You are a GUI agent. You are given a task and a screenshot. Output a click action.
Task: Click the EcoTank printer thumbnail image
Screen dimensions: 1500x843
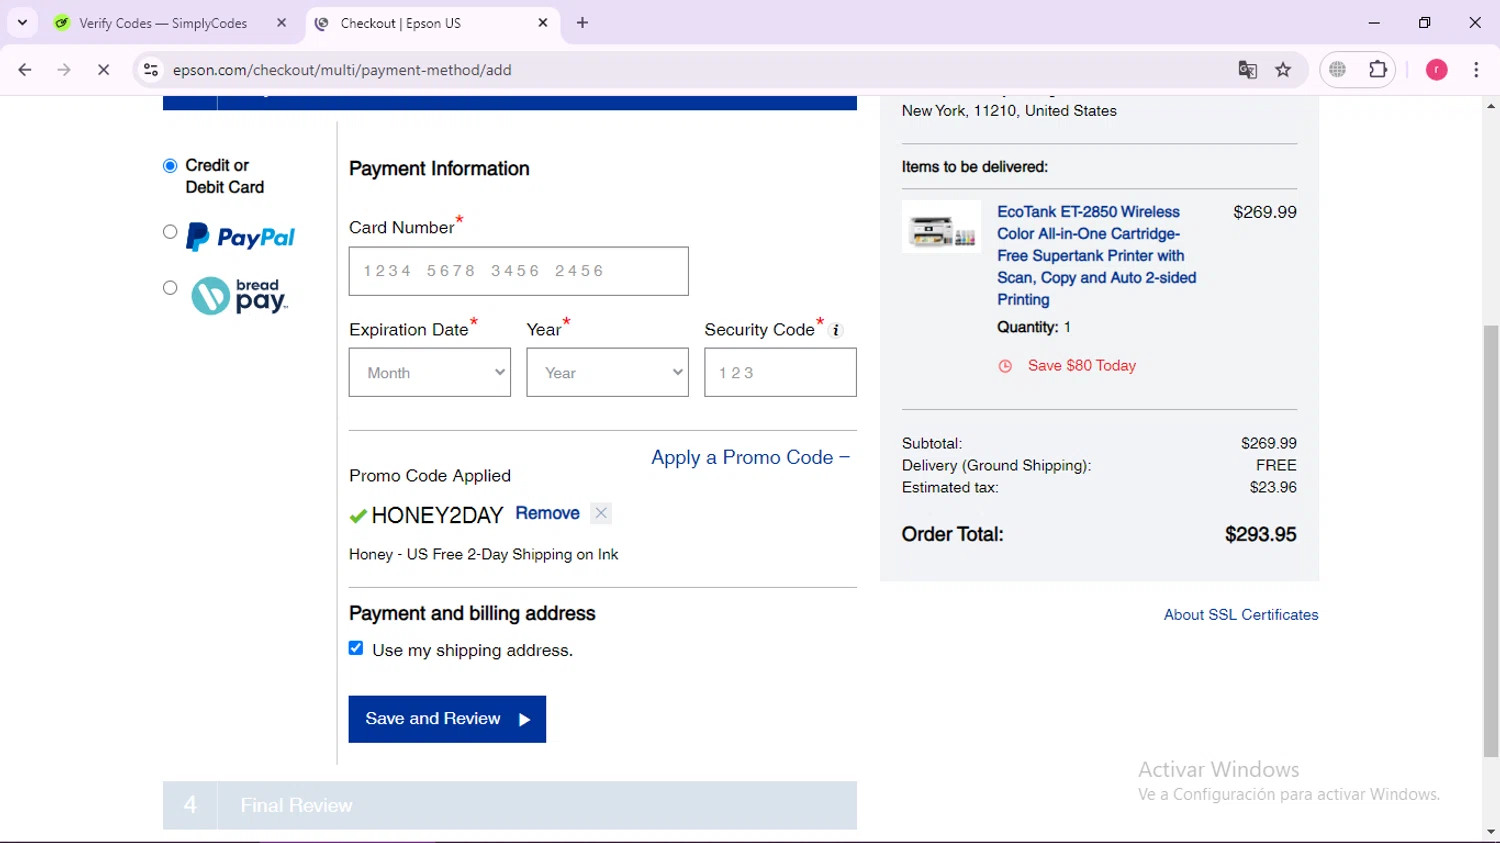pos(941,227)
